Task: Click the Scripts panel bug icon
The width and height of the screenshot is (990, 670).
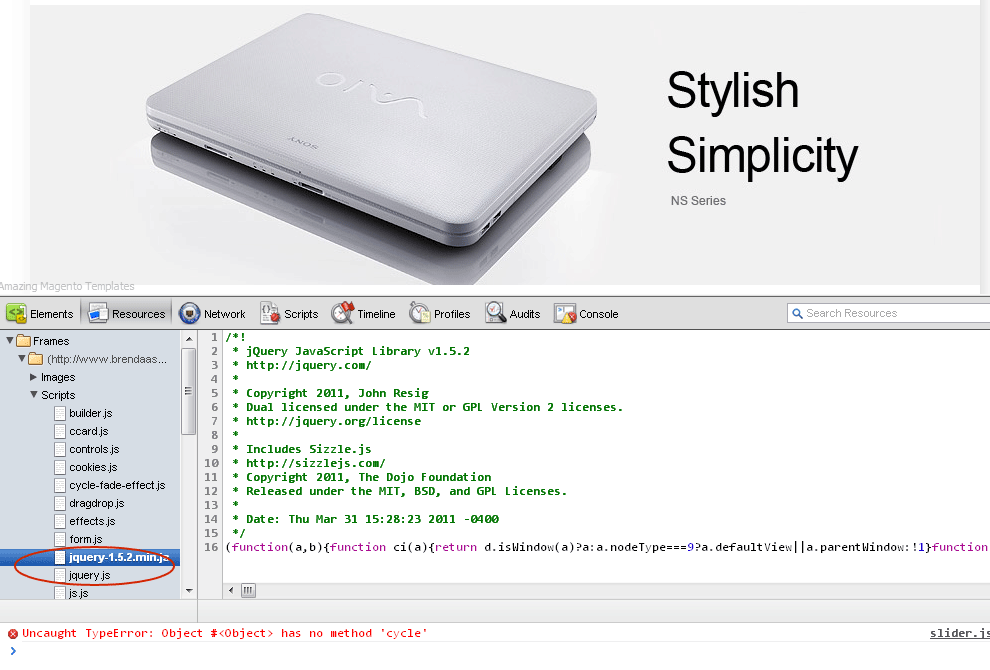Action: [x=270, y=313]
